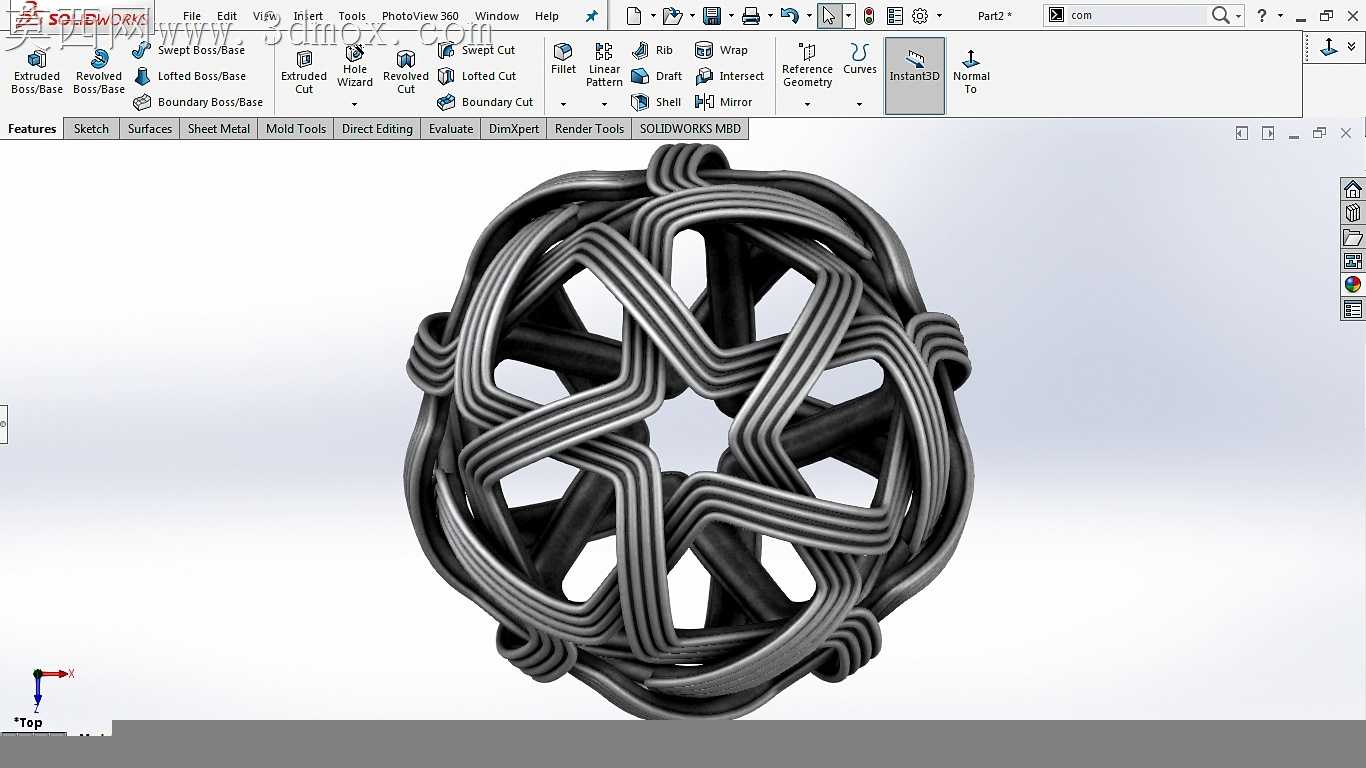Expand the Curves dropdown arrow
1366x768 pixels.
[x=859, y=104]
